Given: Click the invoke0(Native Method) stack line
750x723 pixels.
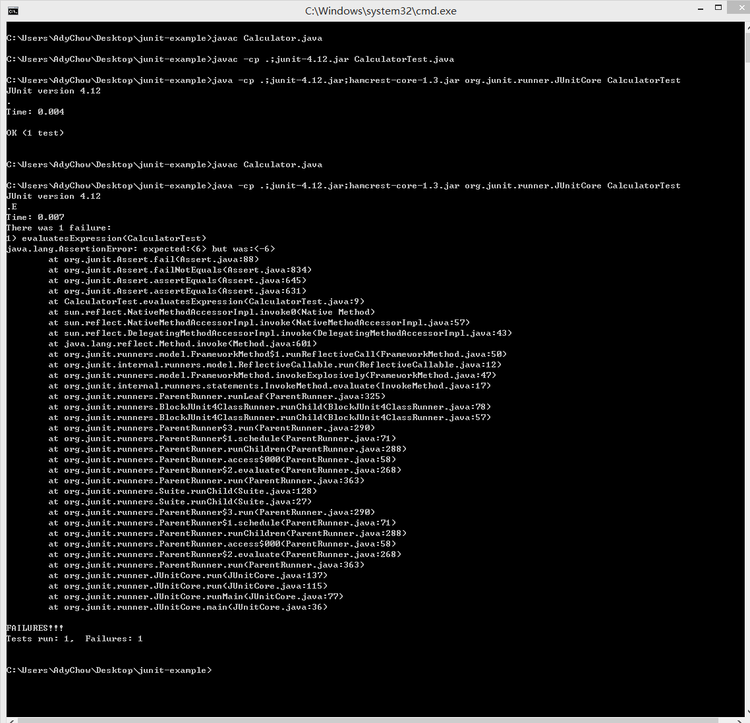Looking at the screenshot, I should coord(211,312).
